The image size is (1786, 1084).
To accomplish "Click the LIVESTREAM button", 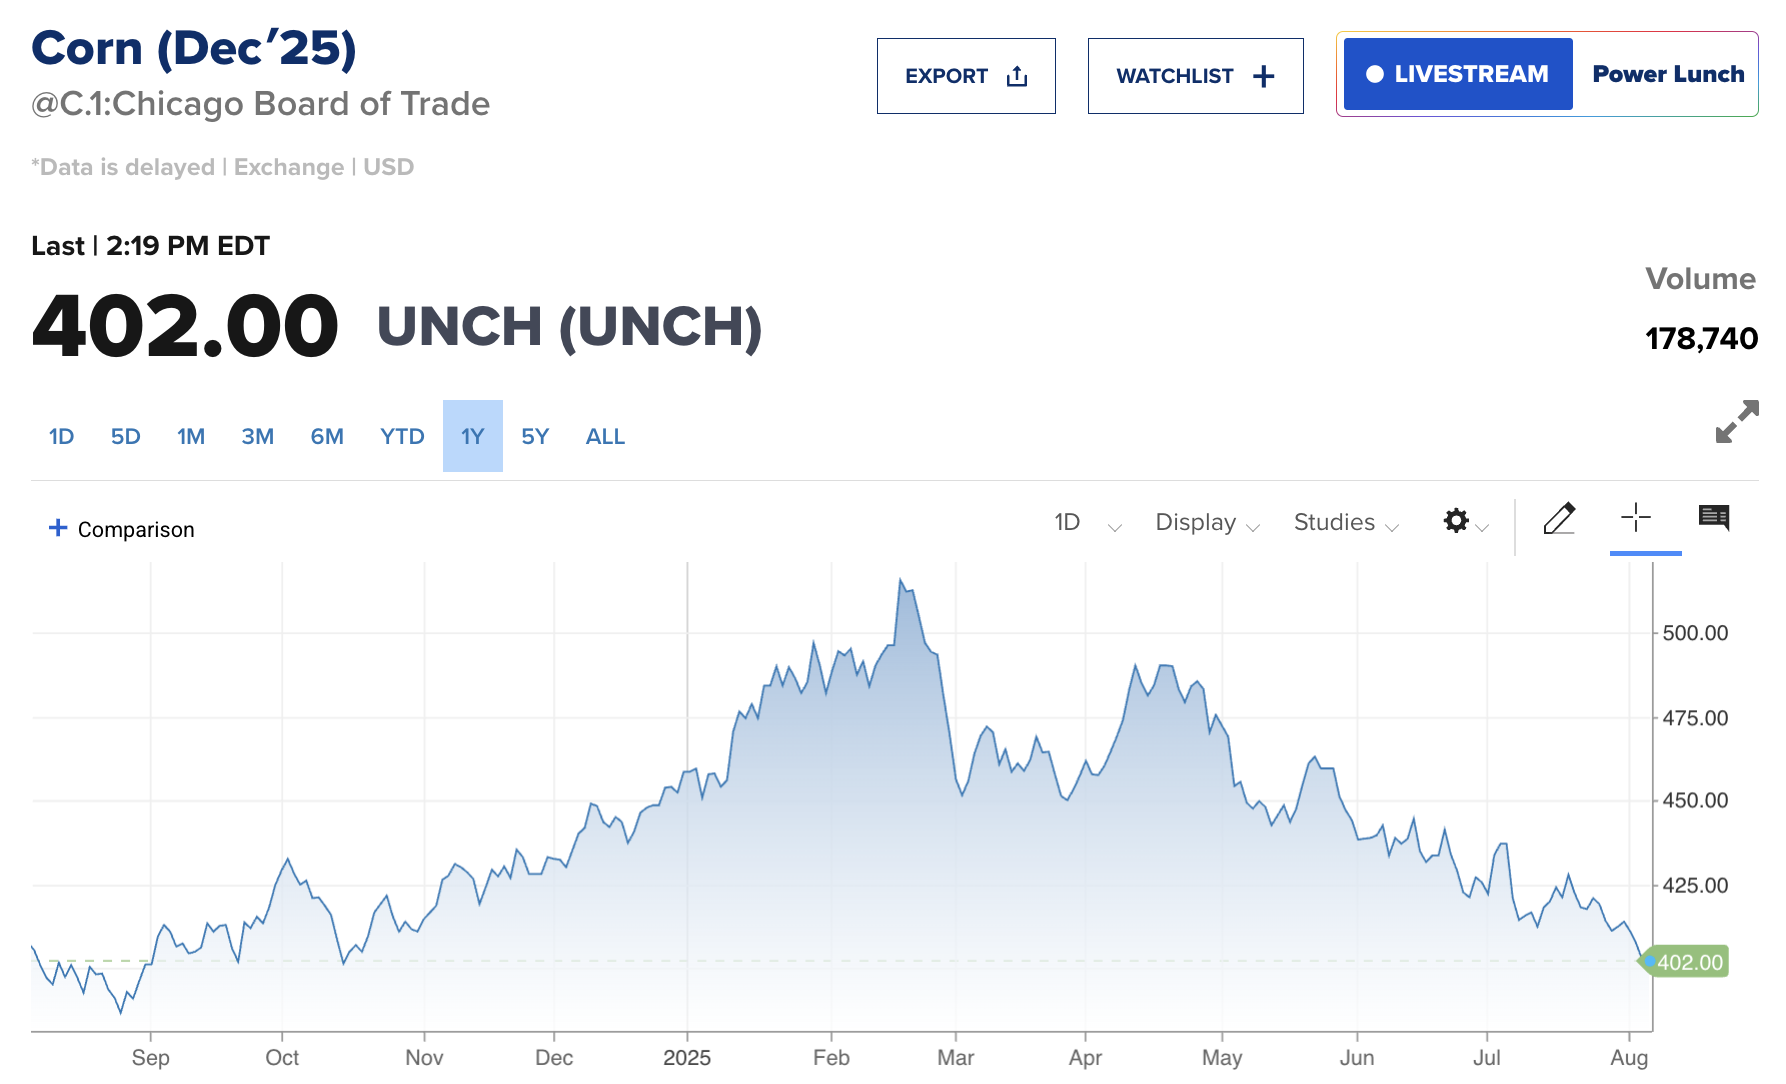I will pyautogui.click(x=1457, y=74).
